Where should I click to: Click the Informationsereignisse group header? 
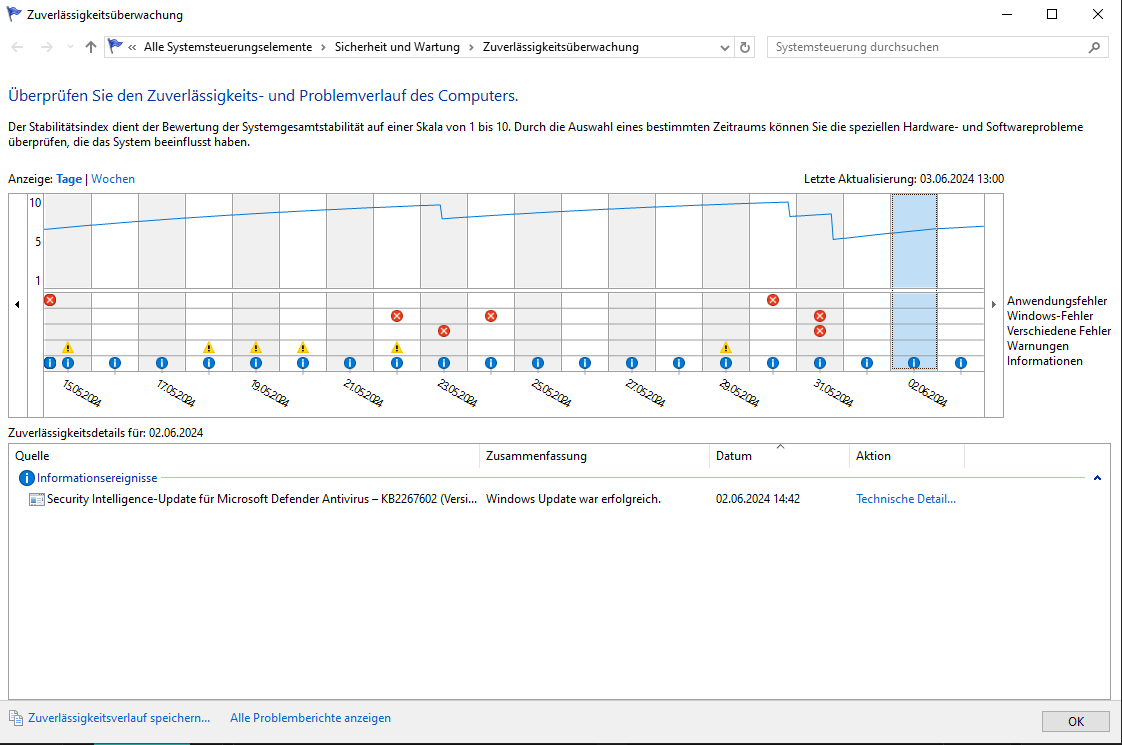click(x=97, y=478)
